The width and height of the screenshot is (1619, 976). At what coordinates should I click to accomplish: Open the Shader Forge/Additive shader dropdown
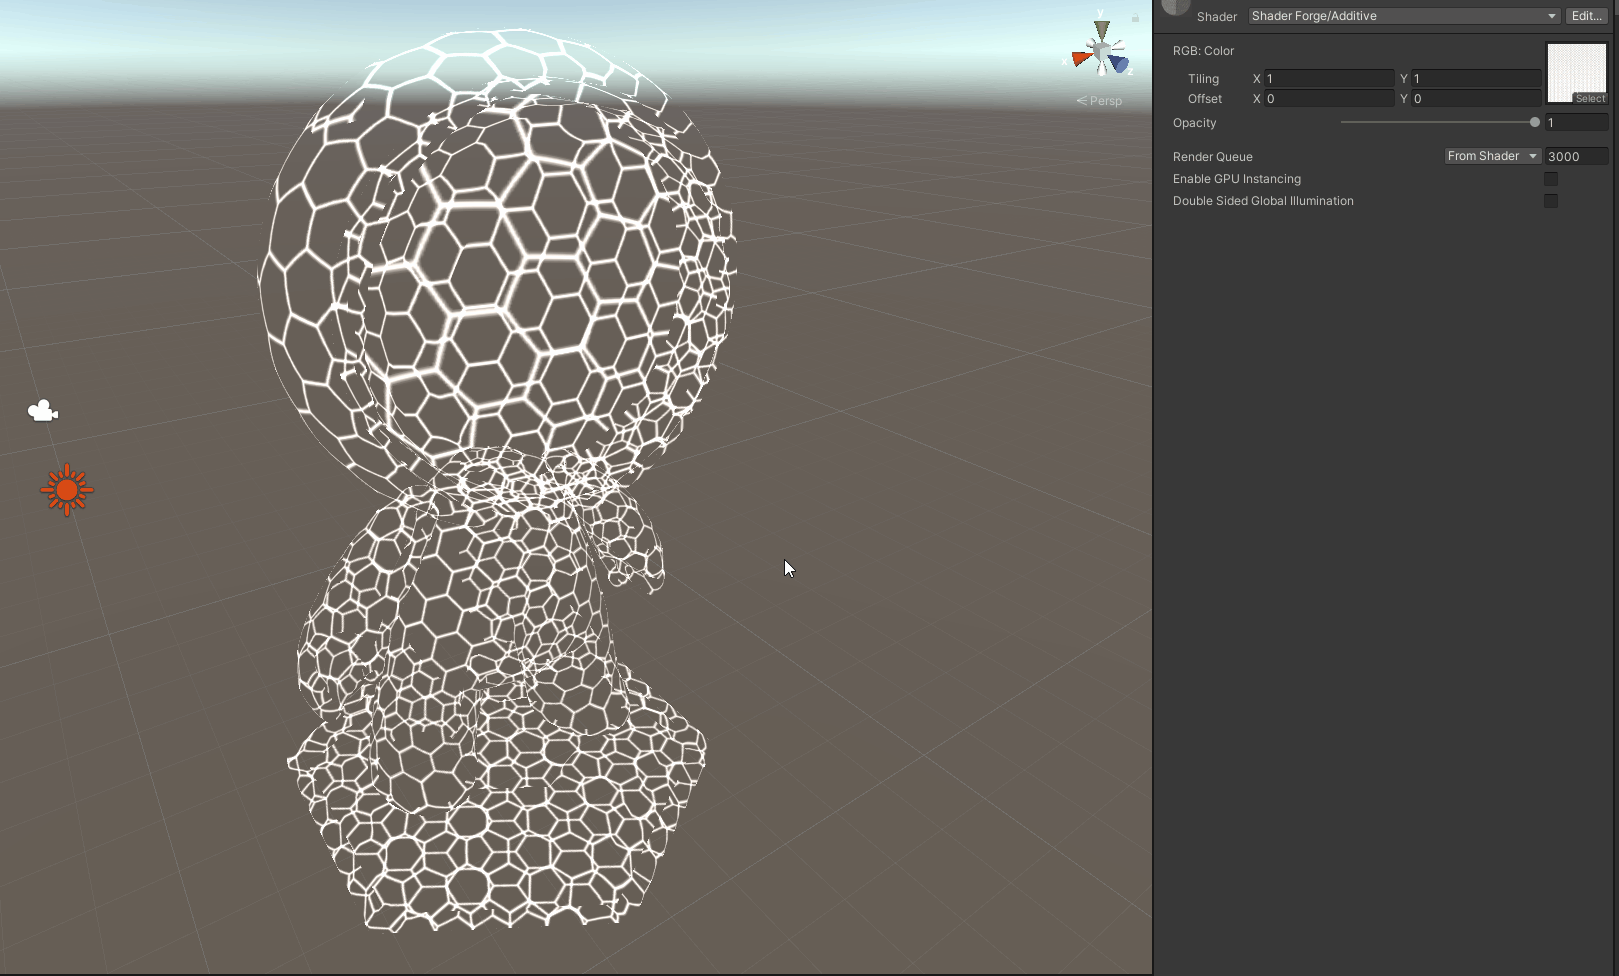pyautogui.click(x=1404, y=16)
